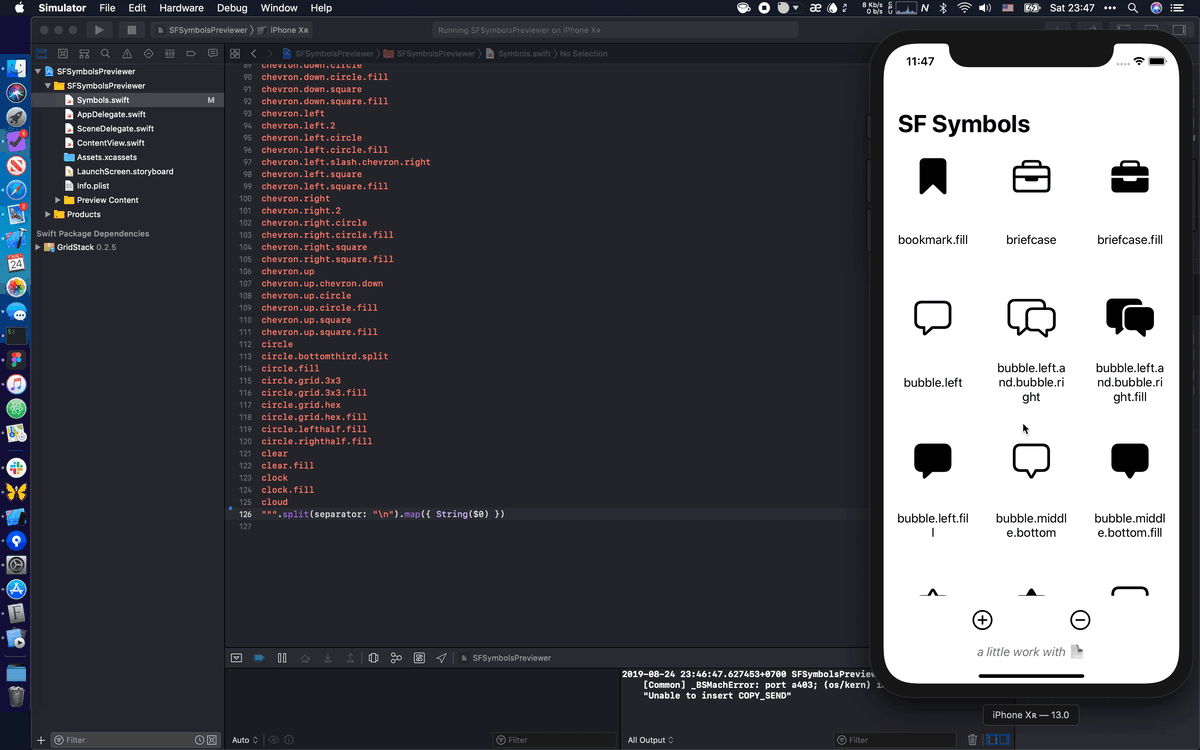Pause program execution in the debug bar
Image resolution: width=1200 pixels, height=750 pixels.
[x=282, y=658]
